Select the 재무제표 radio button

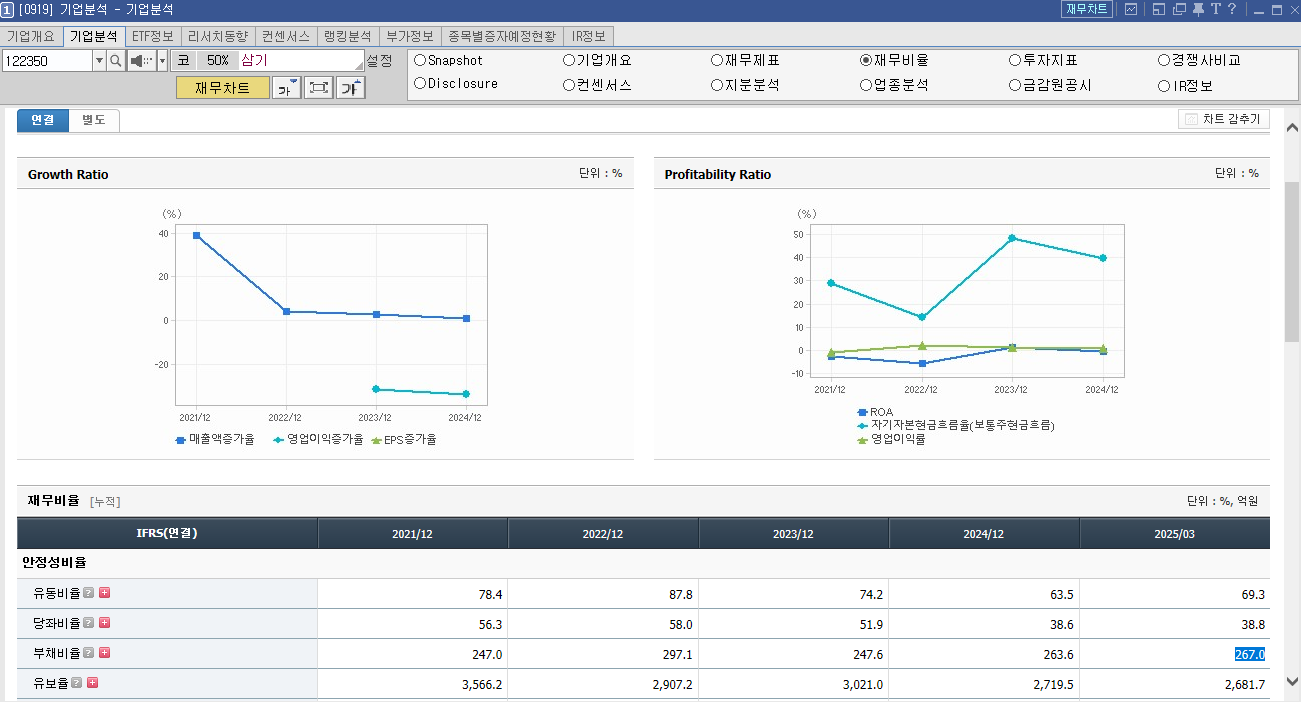point(717,60)
